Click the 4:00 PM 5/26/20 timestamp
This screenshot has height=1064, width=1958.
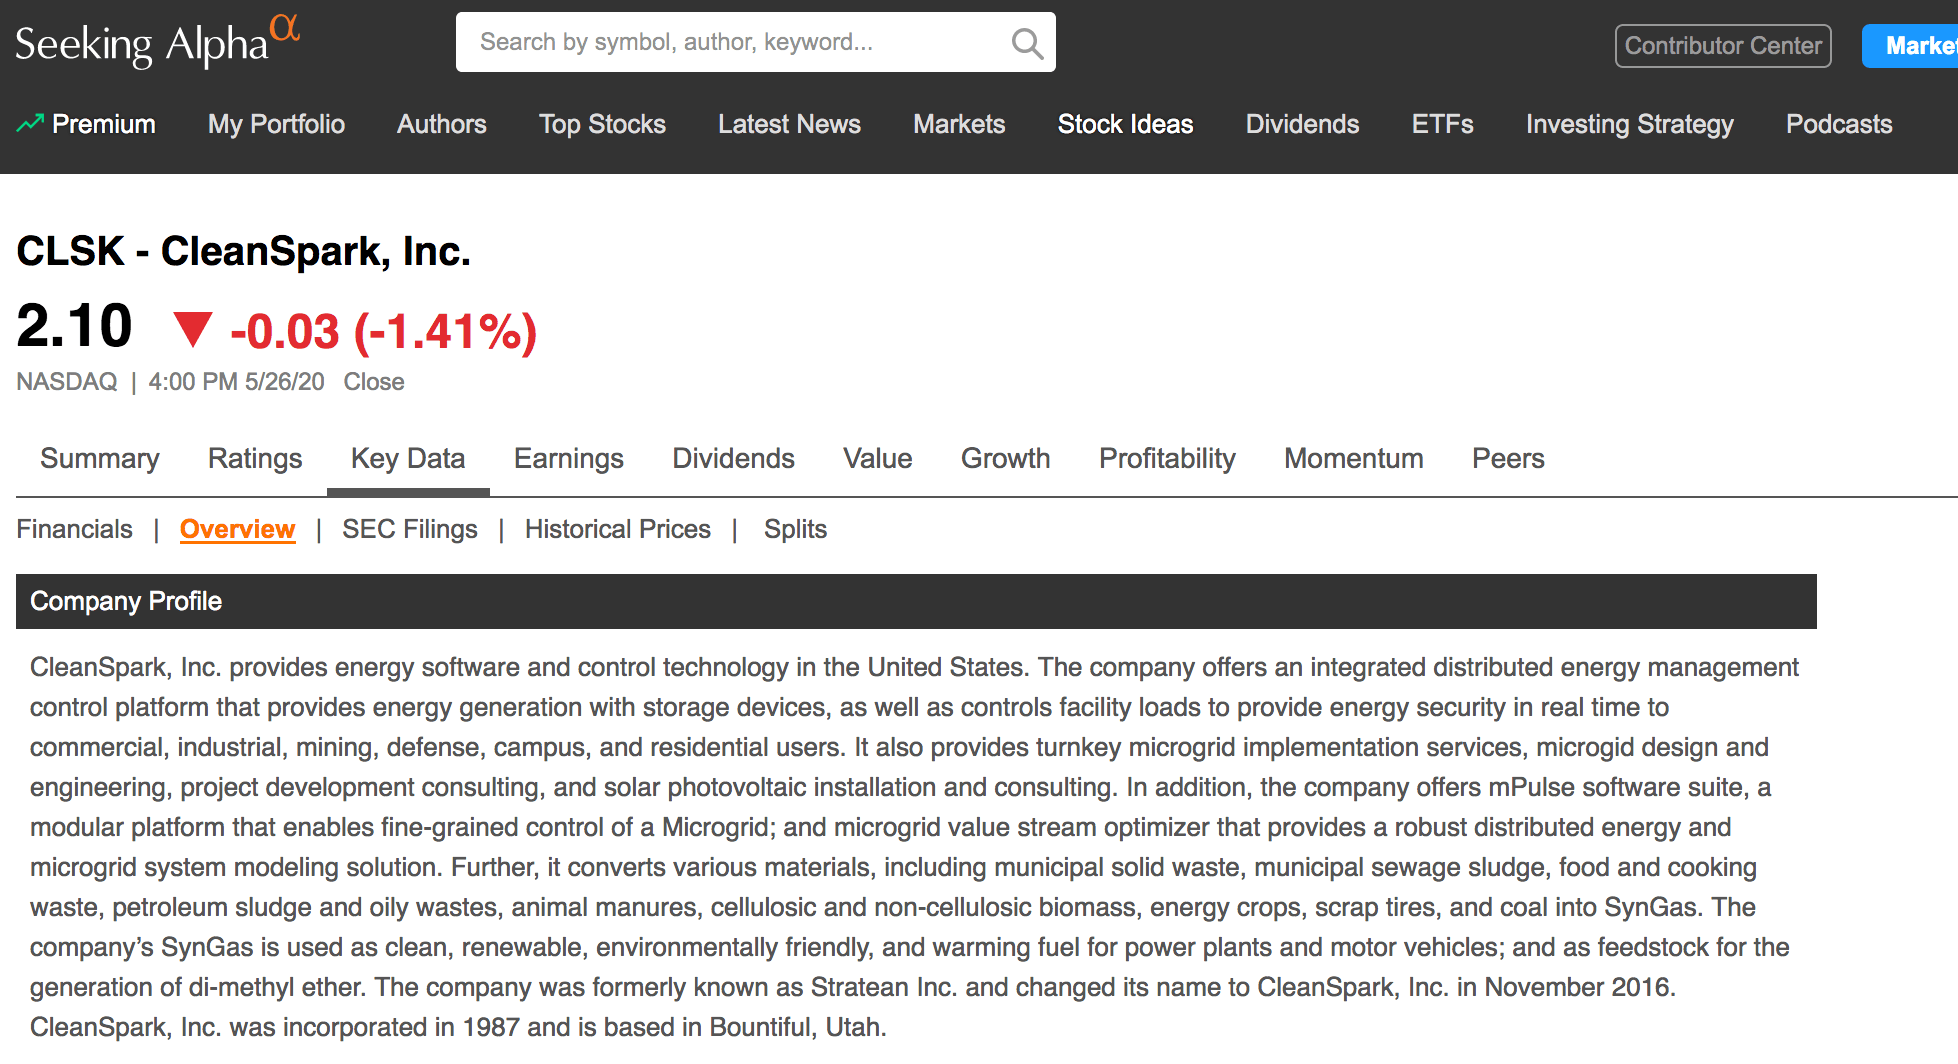coord(237,382)
